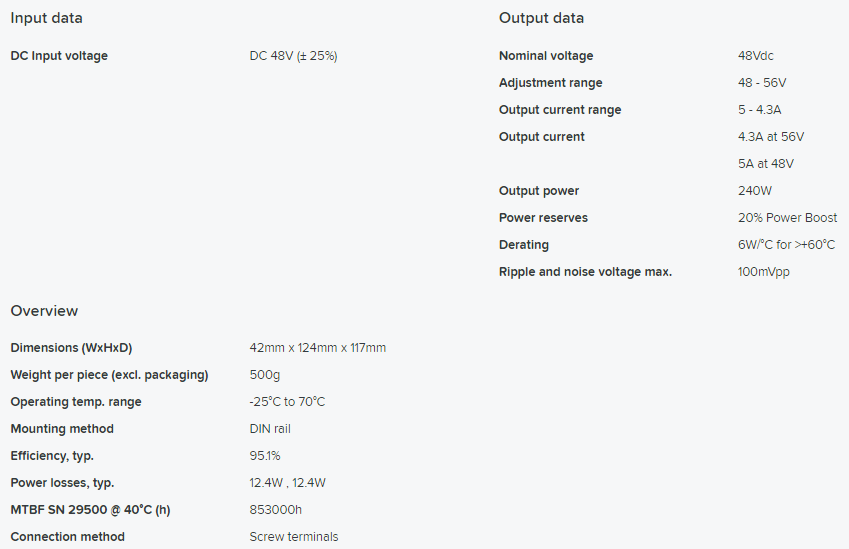Click the 5A at 48V value

point(765,164)
